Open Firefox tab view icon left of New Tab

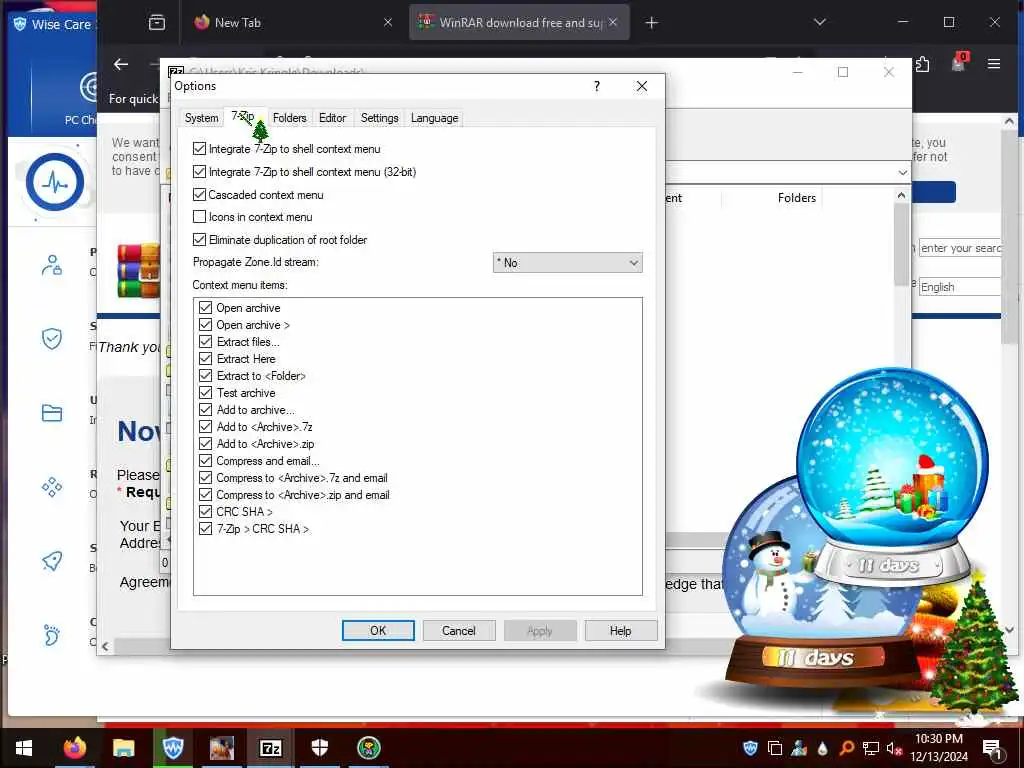coord(157,23)
